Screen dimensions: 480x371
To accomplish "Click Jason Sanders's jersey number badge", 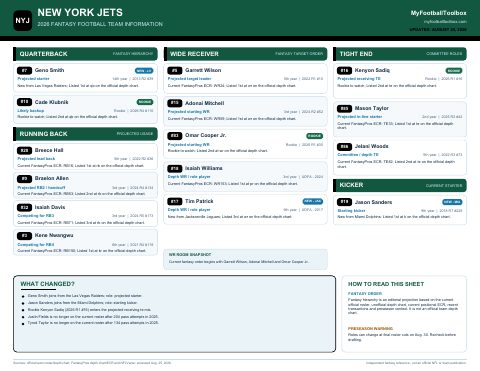I will tap(344, 202).
